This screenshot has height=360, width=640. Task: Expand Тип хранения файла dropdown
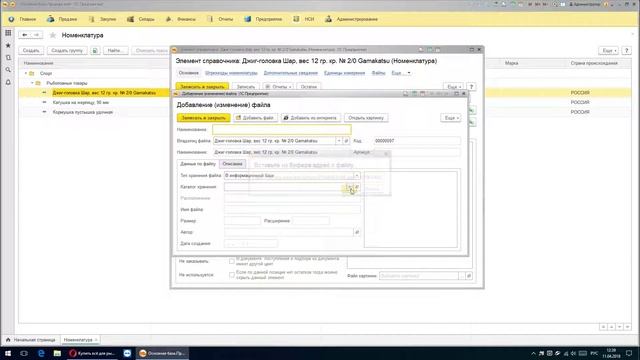(357, 176)
